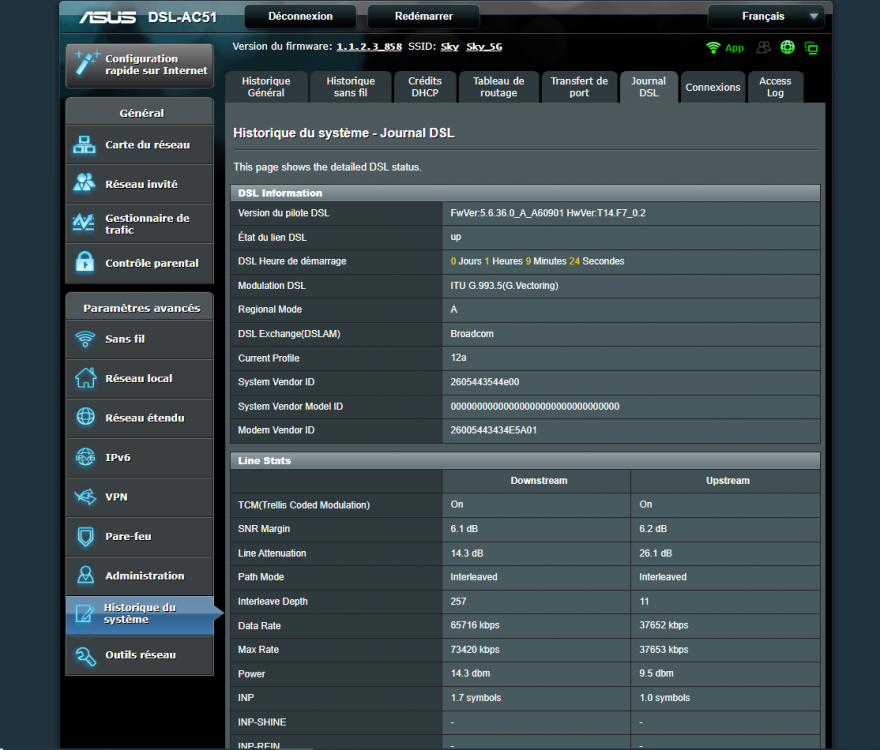Switch to the Access Log tab
This screenshot has width=880, height=750.
click(x=775, y=87)
